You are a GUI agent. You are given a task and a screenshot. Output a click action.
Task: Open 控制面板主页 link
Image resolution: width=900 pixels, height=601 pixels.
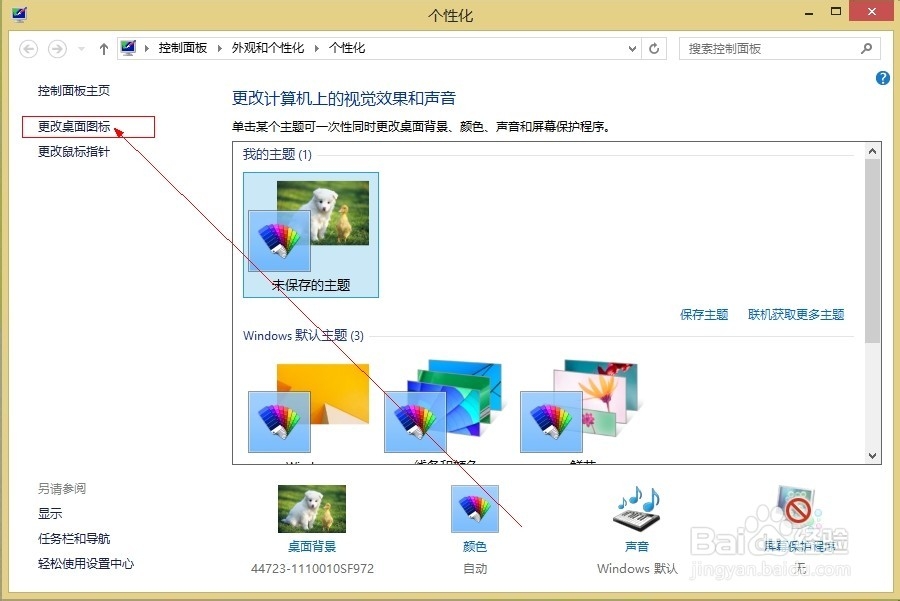pos(73,91)
